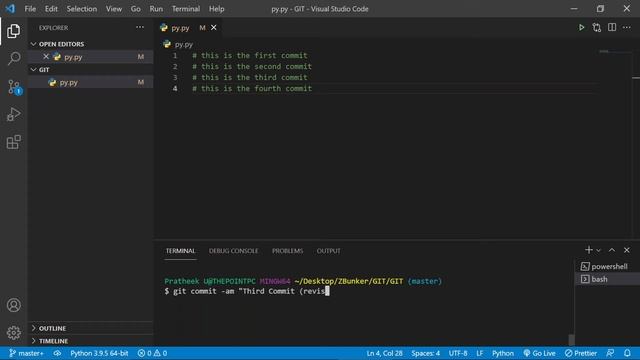Close the terminal panel
This screenshot has height=360, width=640.
tap(627, 250)
